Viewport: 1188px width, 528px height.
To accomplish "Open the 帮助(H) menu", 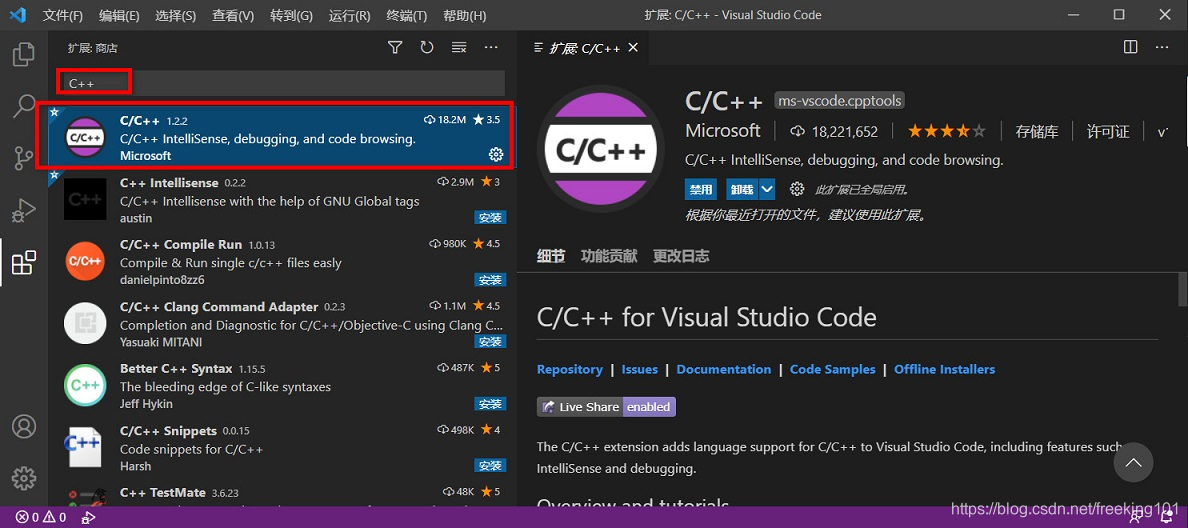I will 464,15.
